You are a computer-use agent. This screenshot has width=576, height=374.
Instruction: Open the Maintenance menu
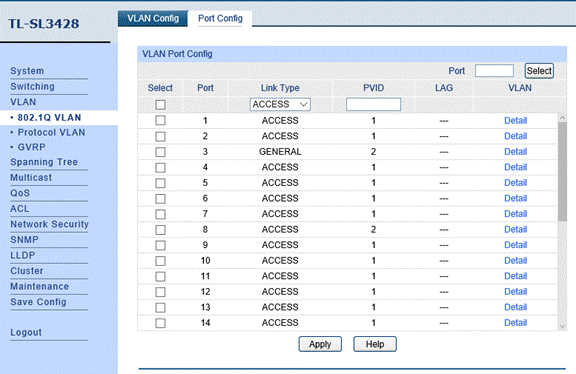pos(40,286)
